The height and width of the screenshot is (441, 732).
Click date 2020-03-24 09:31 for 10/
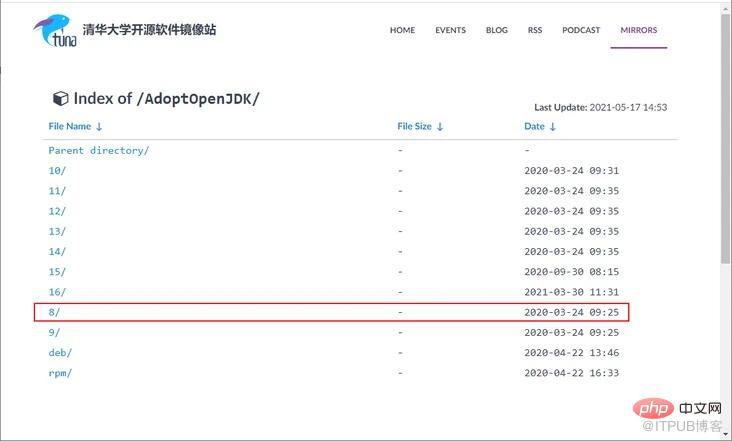(x=571, y=171)
